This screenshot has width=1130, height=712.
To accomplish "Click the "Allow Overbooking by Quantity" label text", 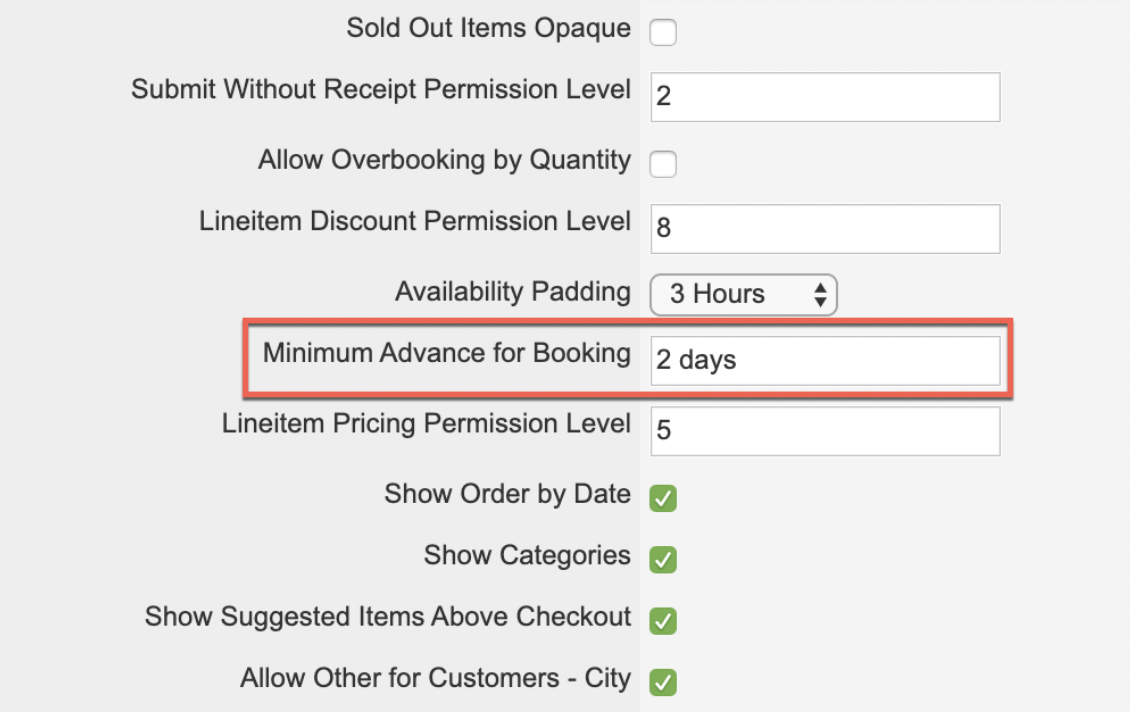I will tap(444, 160).
